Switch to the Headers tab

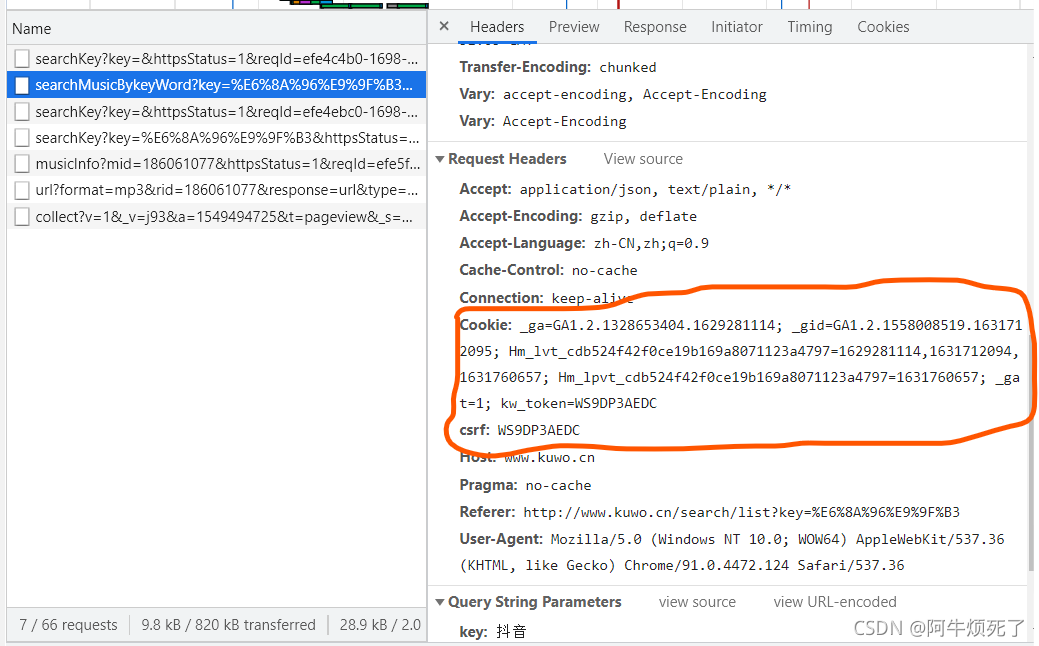click(x=497, y=27)
